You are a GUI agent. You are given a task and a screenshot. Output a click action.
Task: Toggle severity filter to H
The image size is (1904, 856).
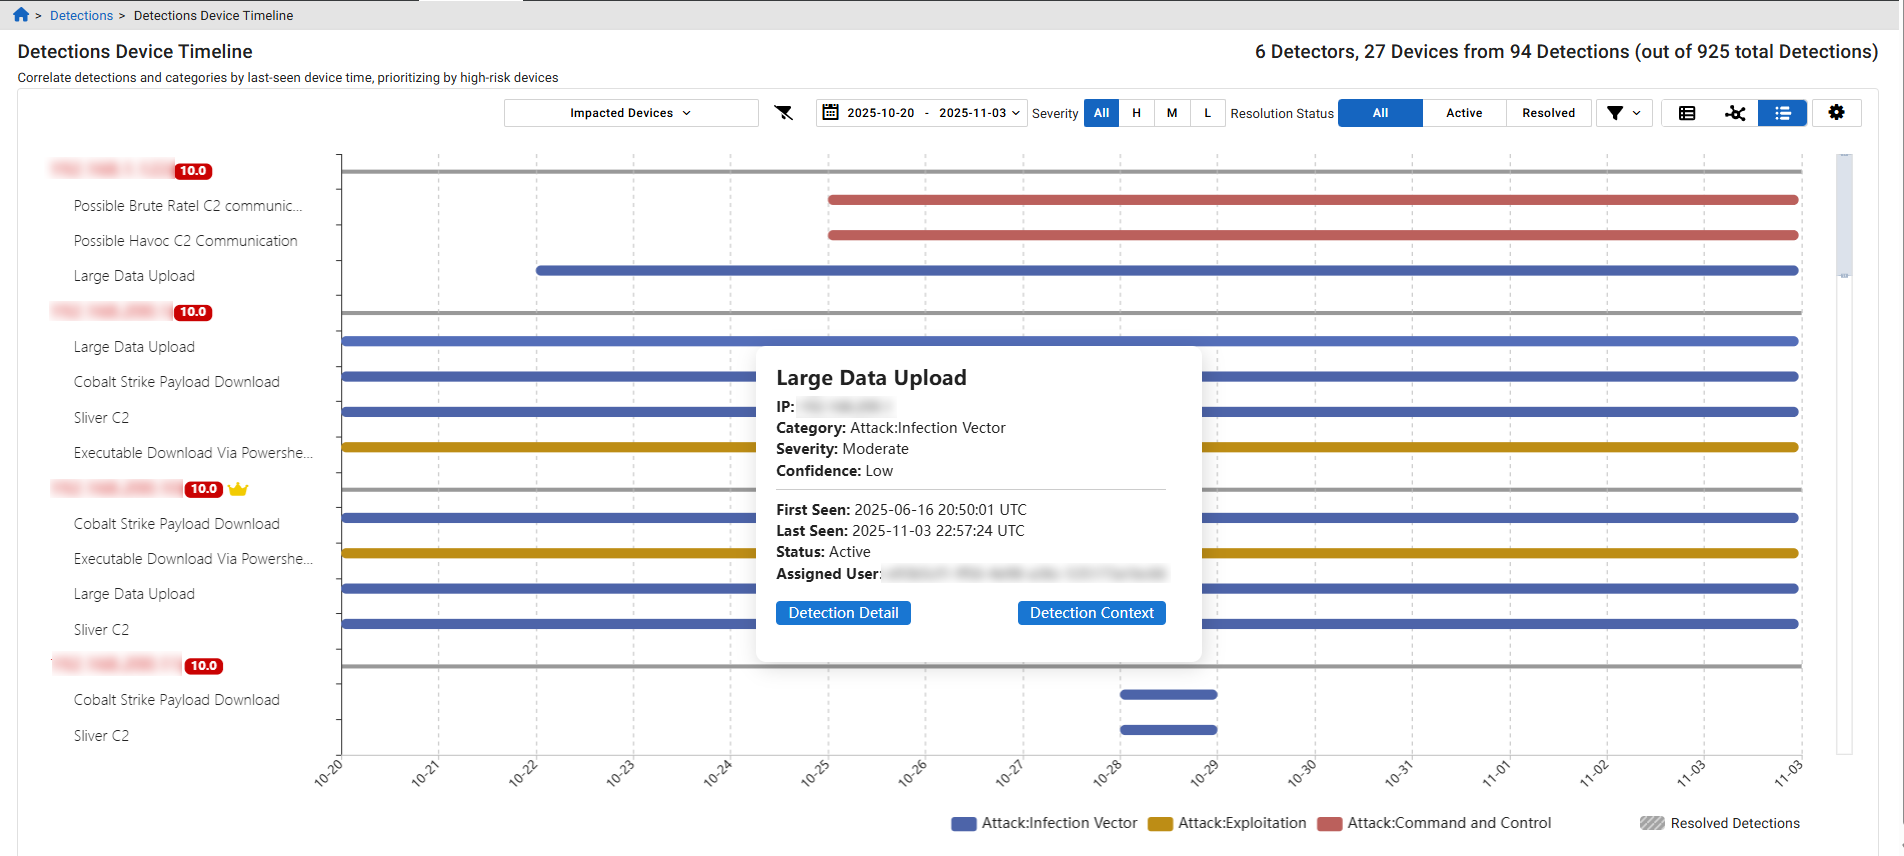1136,113
